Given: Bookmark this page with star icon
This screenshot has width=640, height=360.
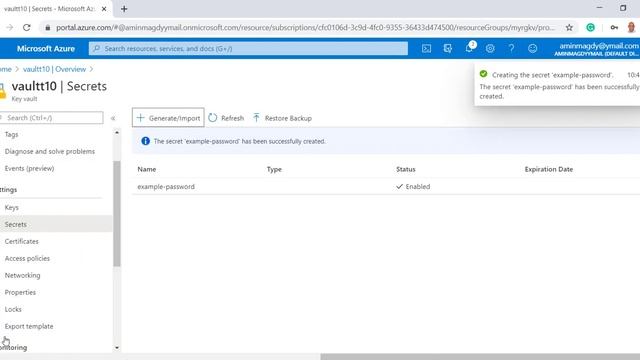Looking at the screenshot, I should tap(569, 27).
